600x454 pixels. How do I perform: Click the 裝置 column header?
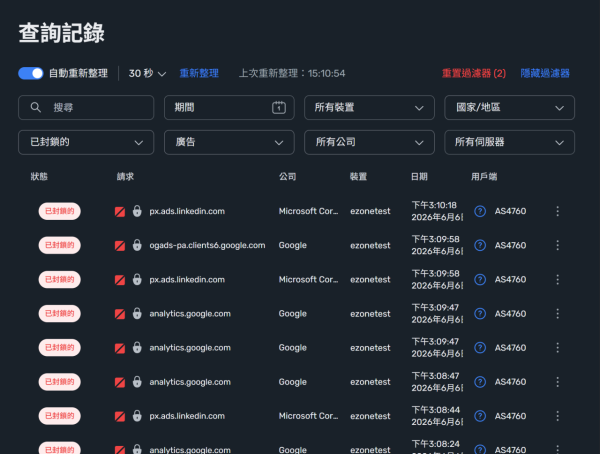358,176
